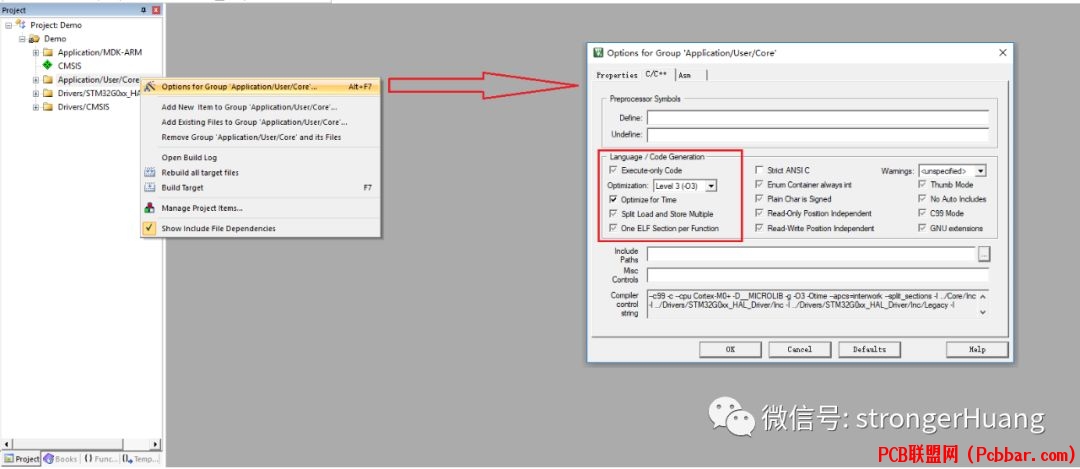Click the Manage Project Items icon
The width and height of the screenshot is (1080, 469).
point(149,207)
